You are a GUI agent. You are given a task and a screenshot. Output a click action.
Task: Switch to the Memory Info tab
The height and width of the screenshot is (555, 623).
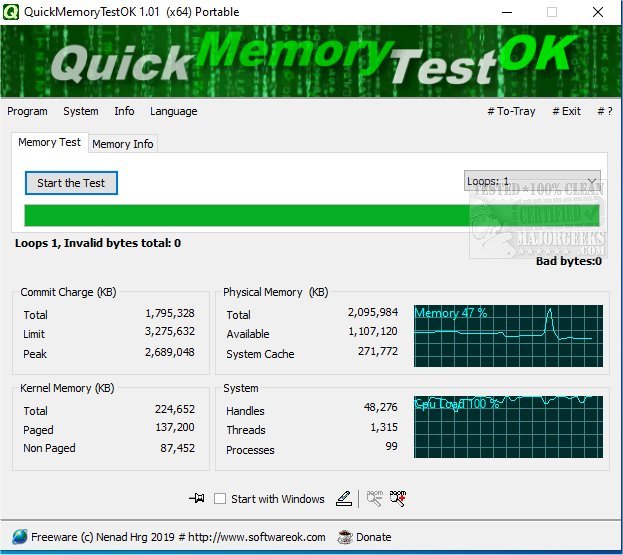(x=123, y=144)
